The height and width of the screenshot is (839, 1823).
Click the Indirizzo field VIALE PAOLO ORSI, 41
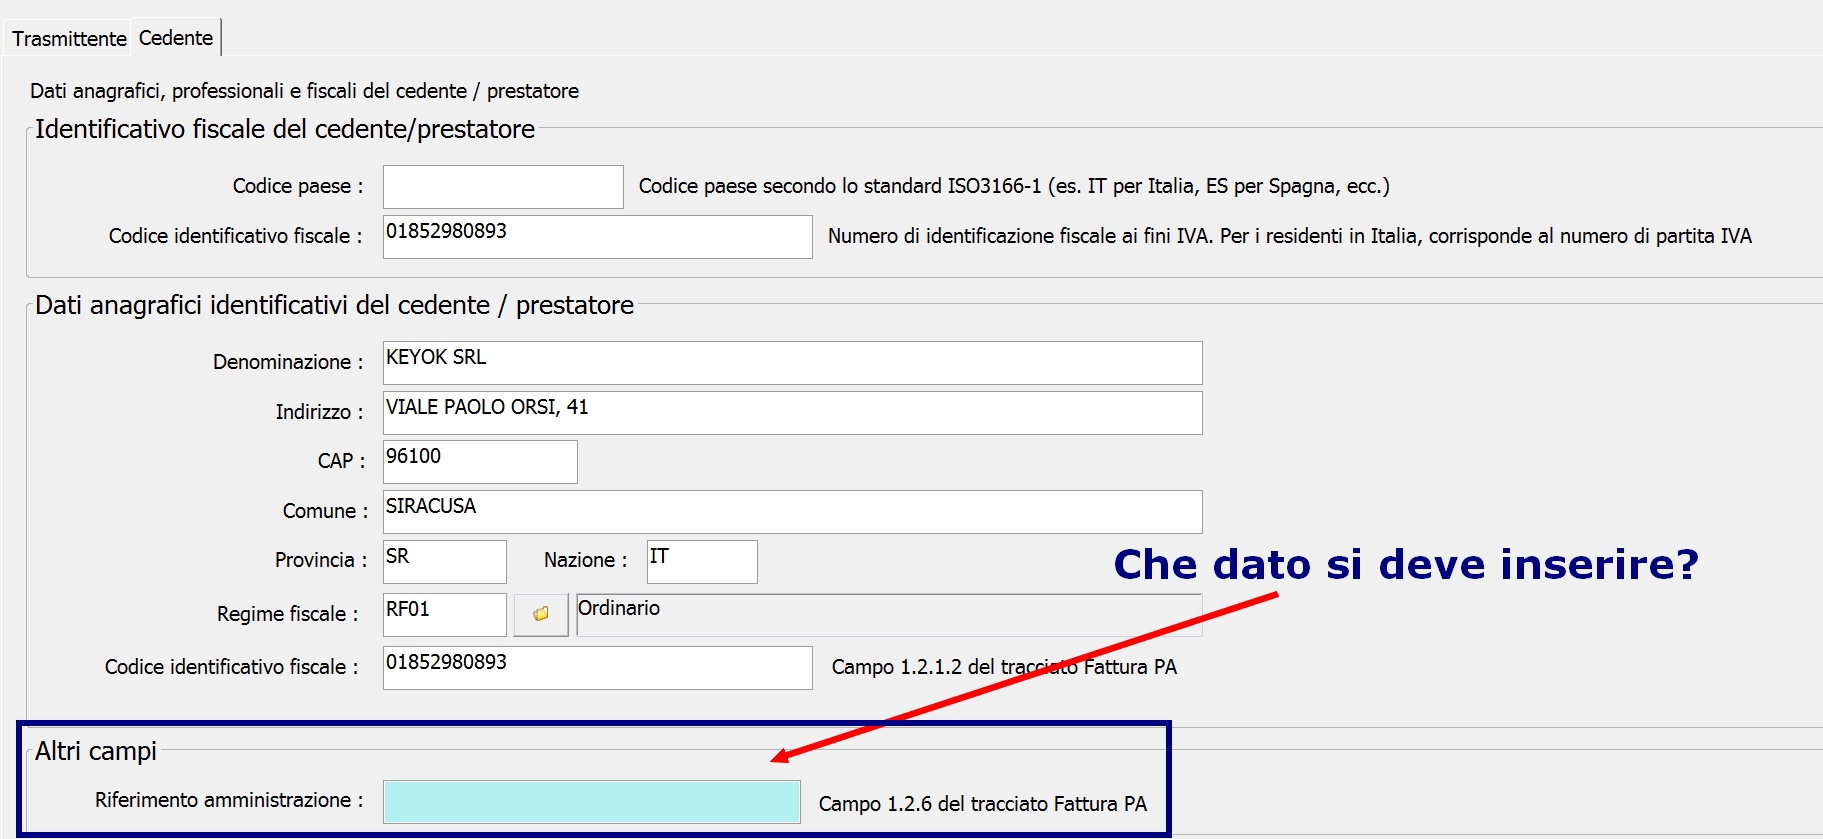792,413
